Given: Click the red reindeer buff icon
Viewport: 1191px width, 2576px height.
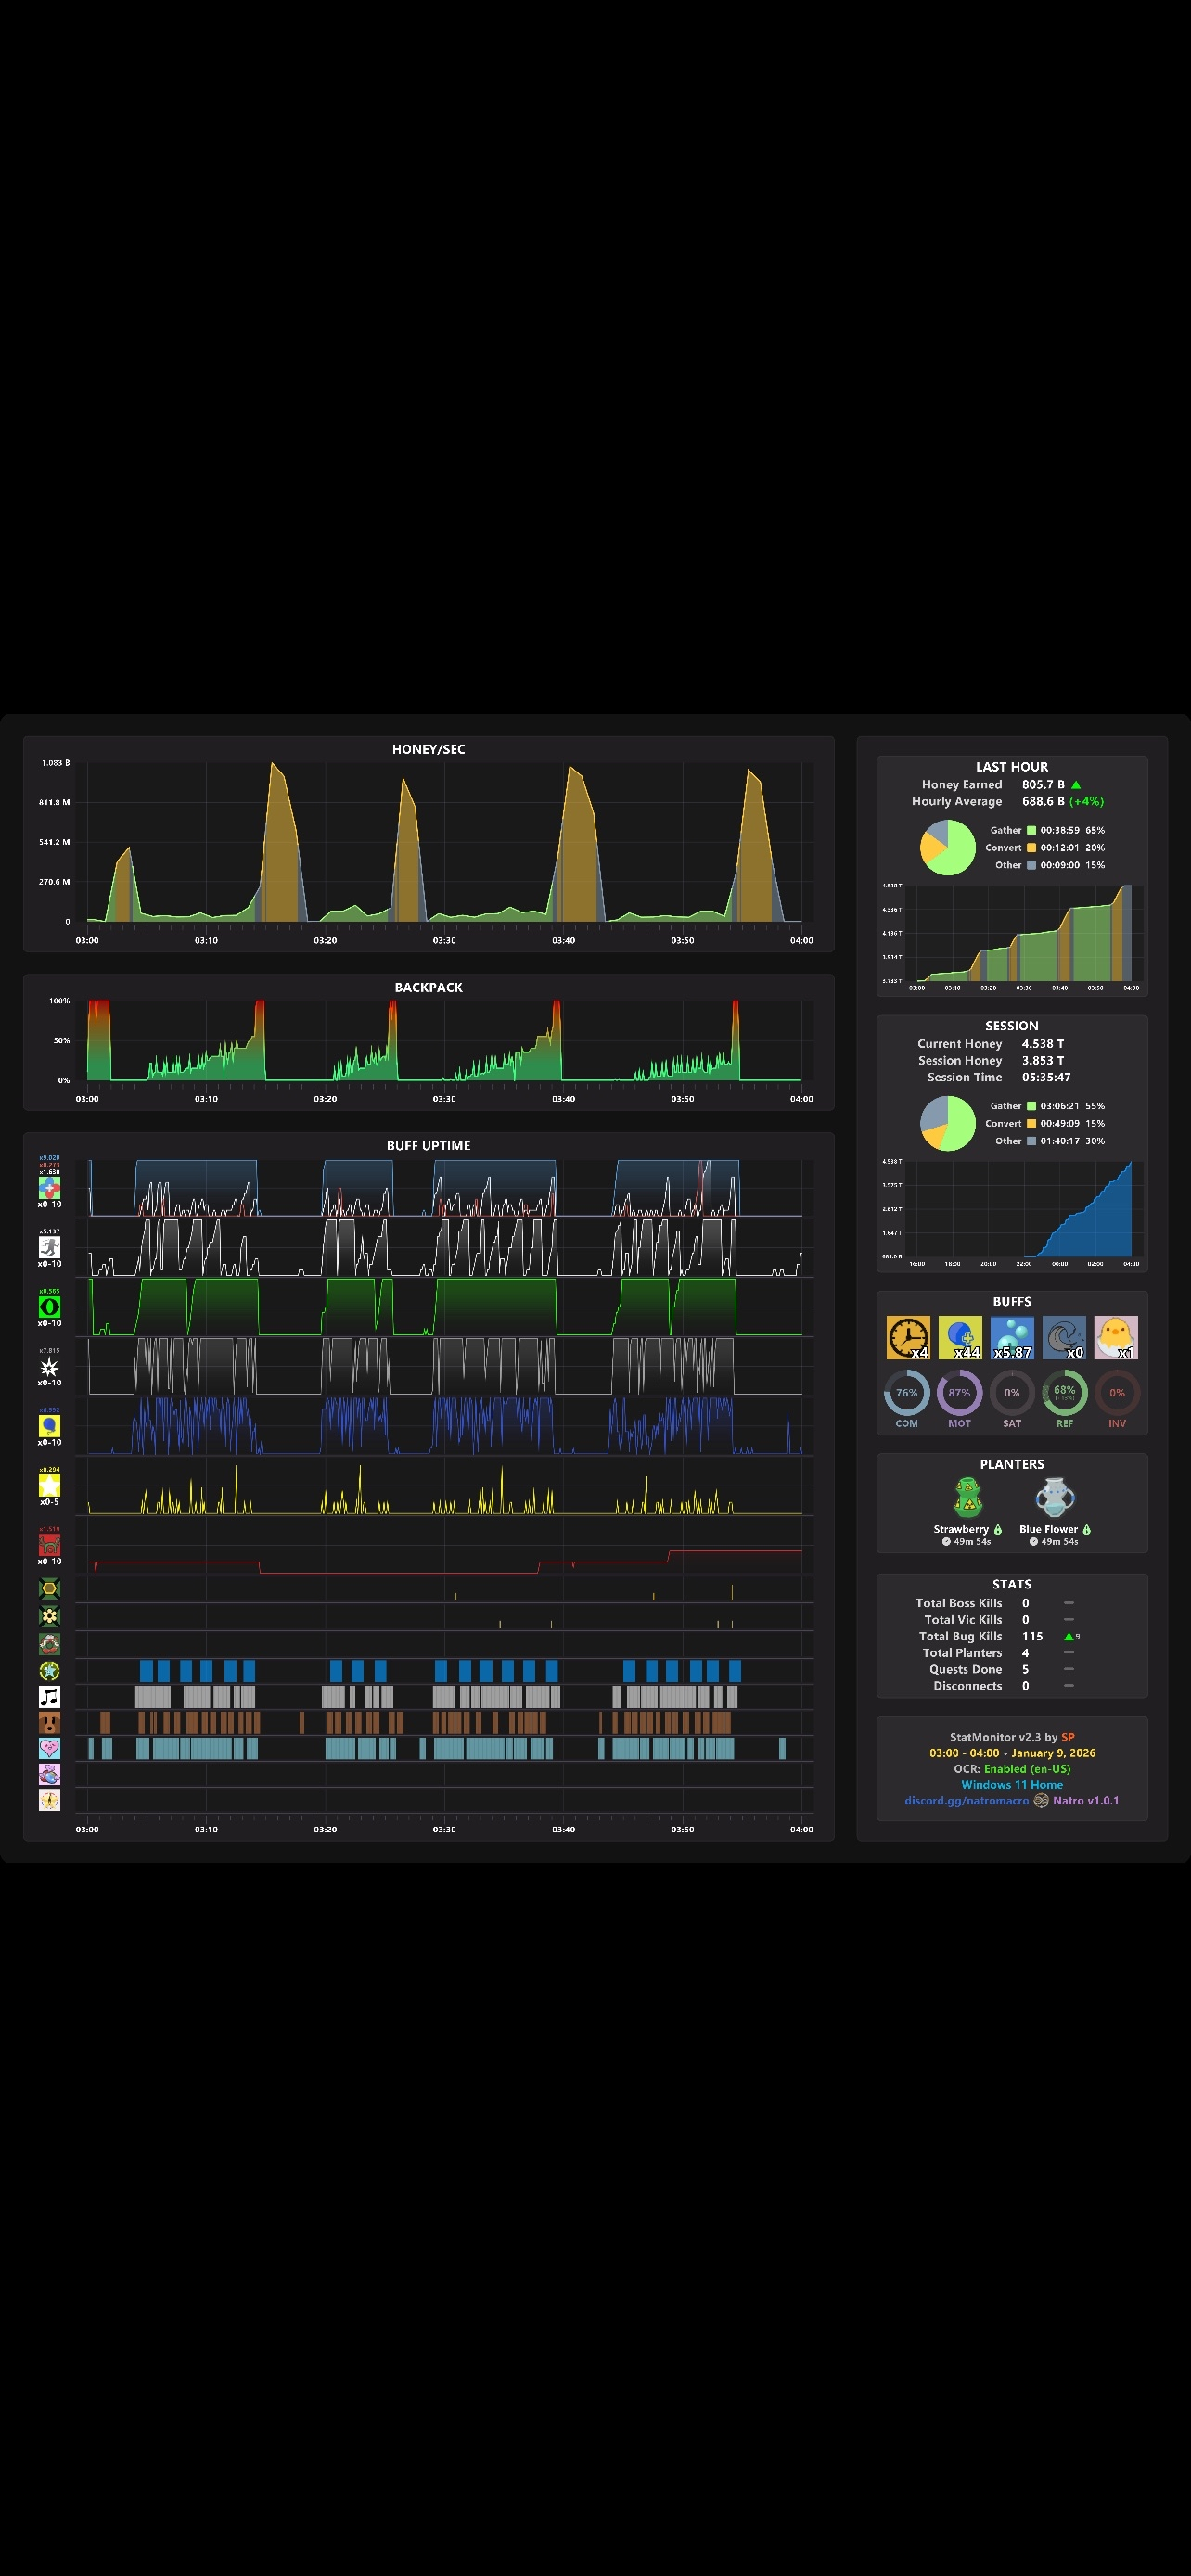Looking at the screenshot, I should (49, 1545).
